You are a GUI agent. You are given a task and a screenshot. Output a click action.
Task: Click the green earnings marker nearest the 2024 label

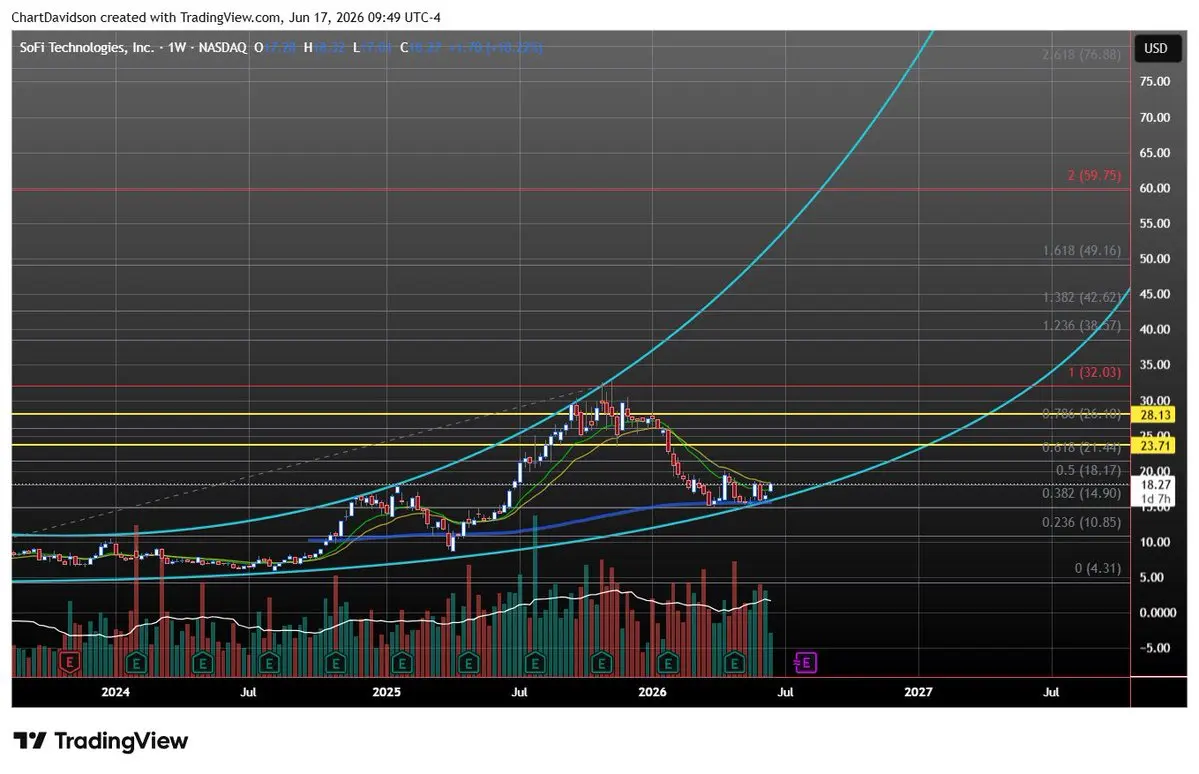[136, 662]
